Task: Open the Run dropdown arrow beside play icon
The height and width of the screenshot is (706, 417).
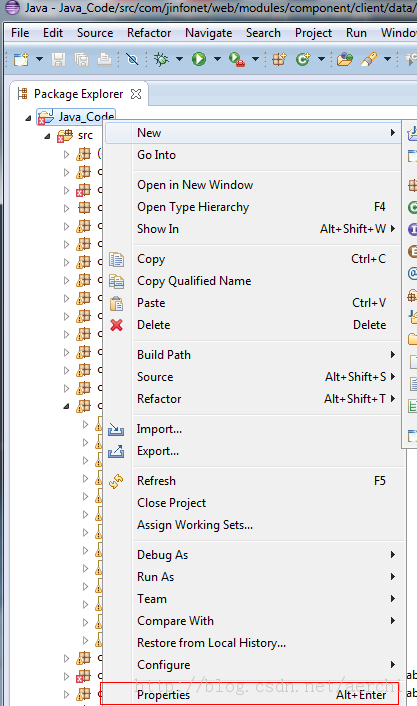Action: pos(217,59)
